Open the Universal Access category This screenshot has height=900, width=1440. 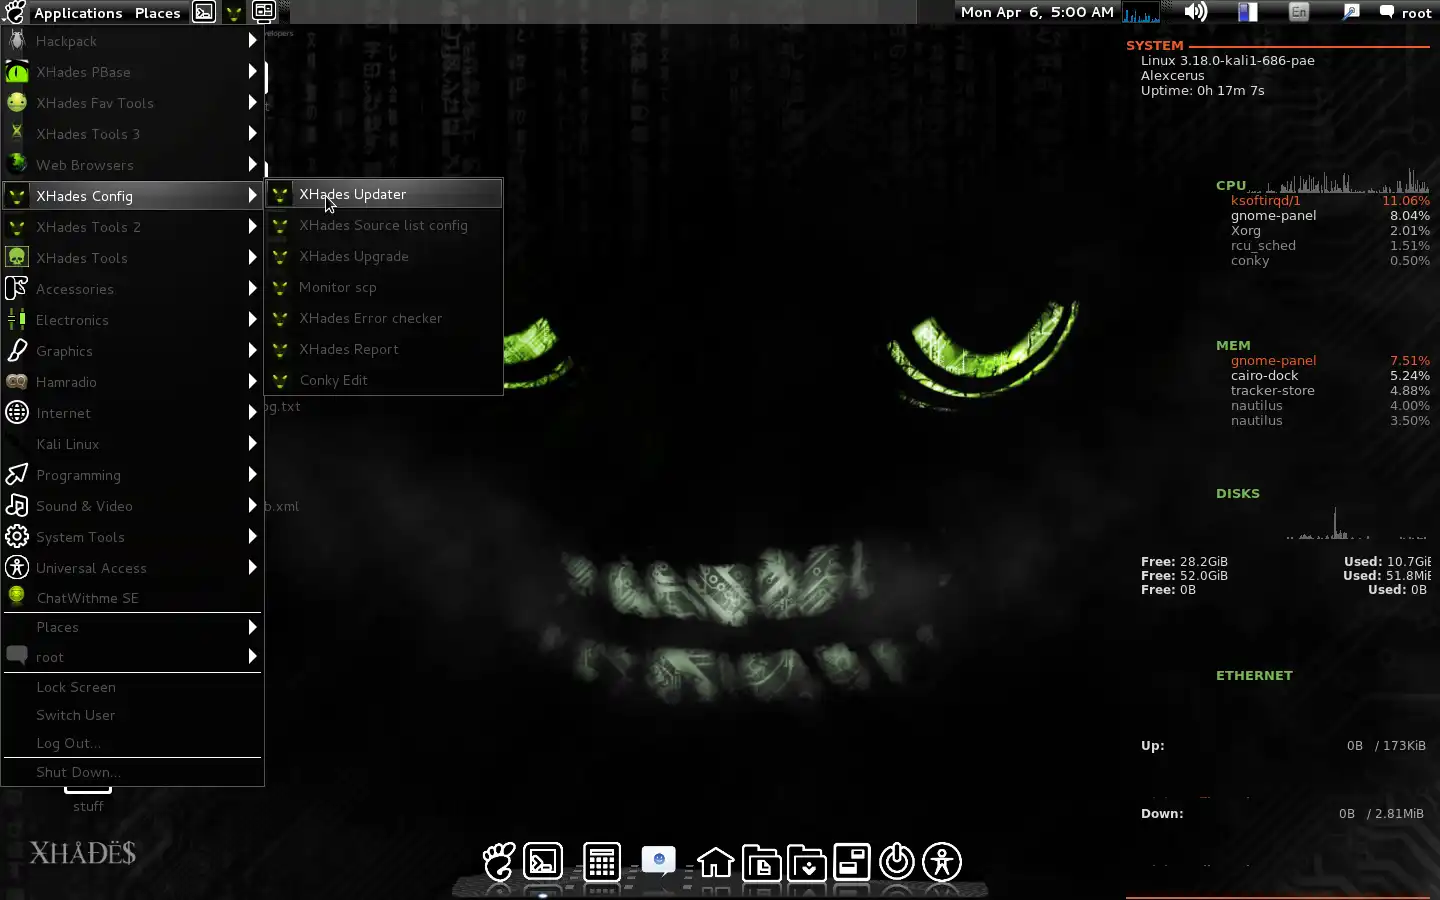(132, 568)
